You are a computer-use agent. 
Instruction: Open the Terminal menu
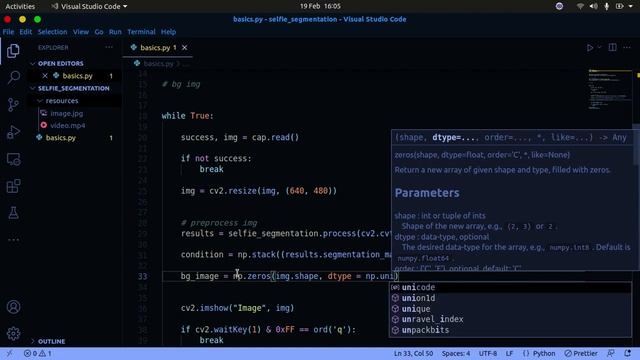click(x=141, y=32)
